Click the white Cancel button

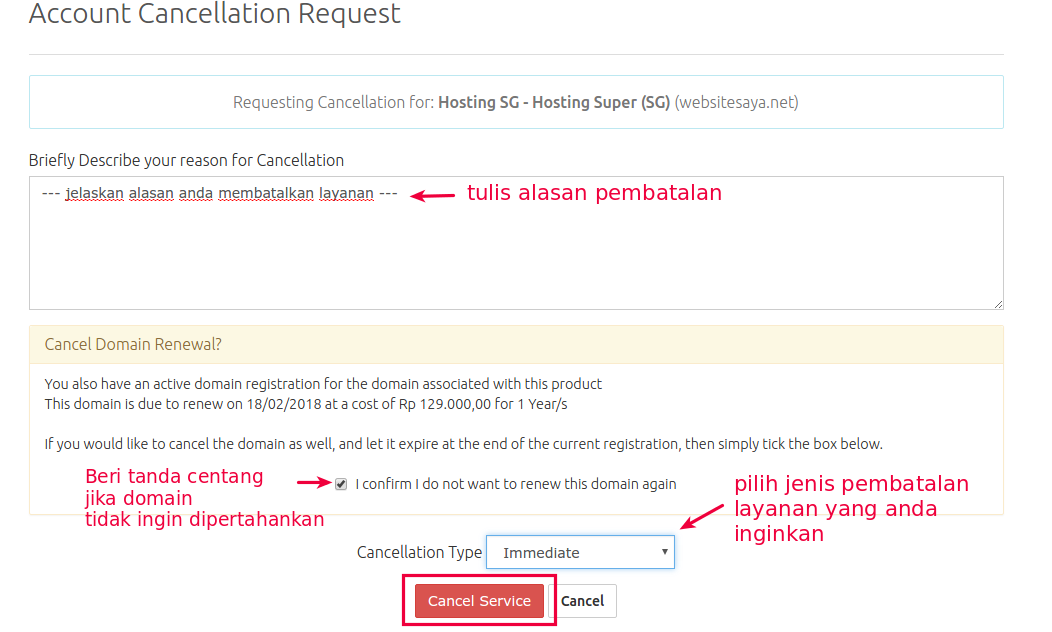pos(582,601)
